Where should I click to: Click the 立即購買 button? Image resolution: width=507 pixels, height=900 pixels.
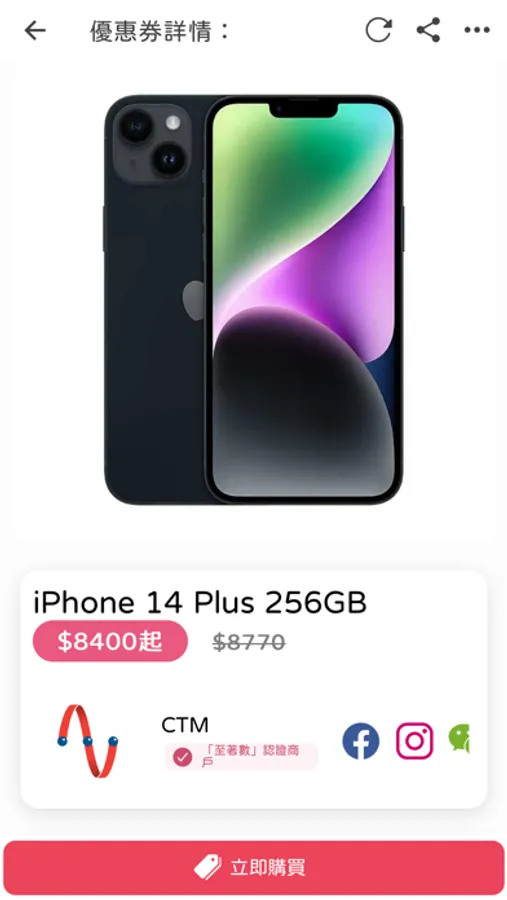click(x=254, y=867)
